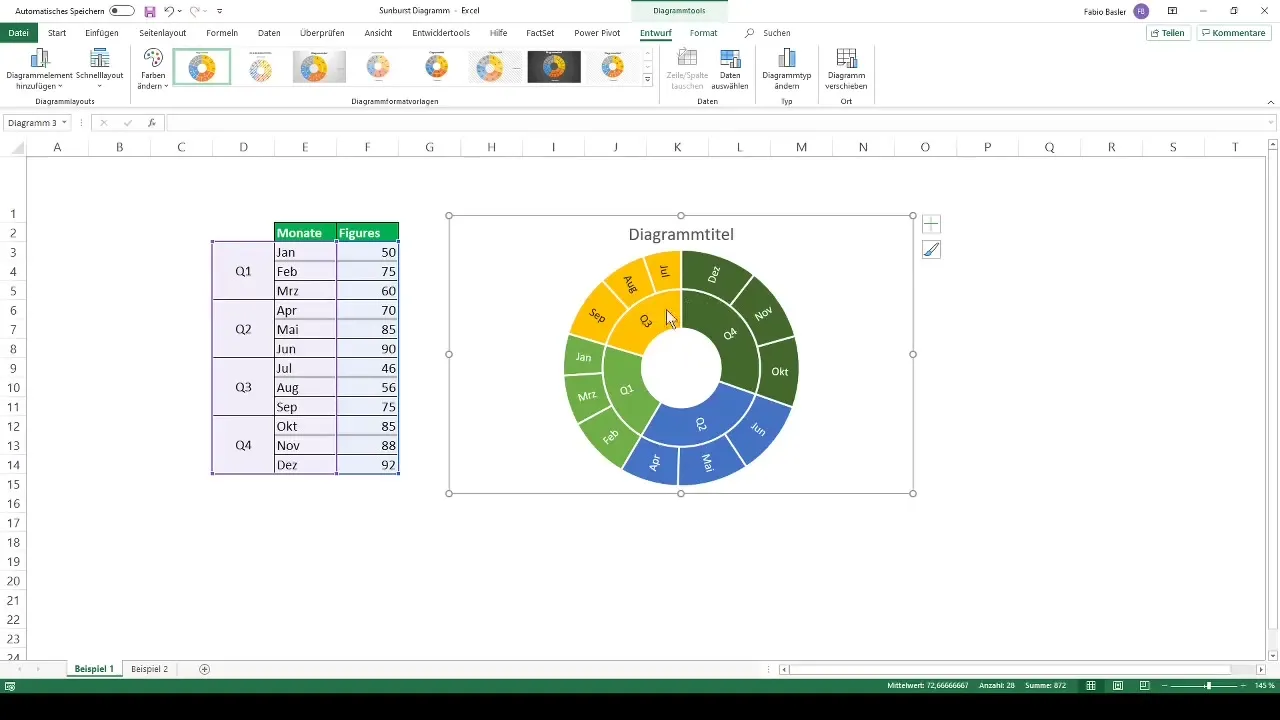Open the Kommentare button
Viewport: 1280px width, 720px height.
1233,33
